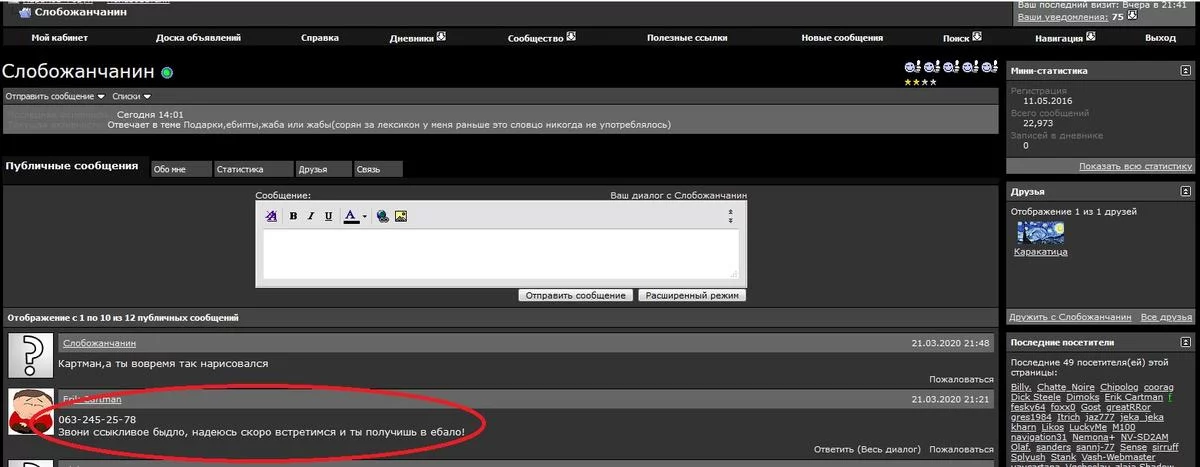Collapse the Мини-статистика panel
This screenshot has height=467, width=1200.
[1184, 71]
